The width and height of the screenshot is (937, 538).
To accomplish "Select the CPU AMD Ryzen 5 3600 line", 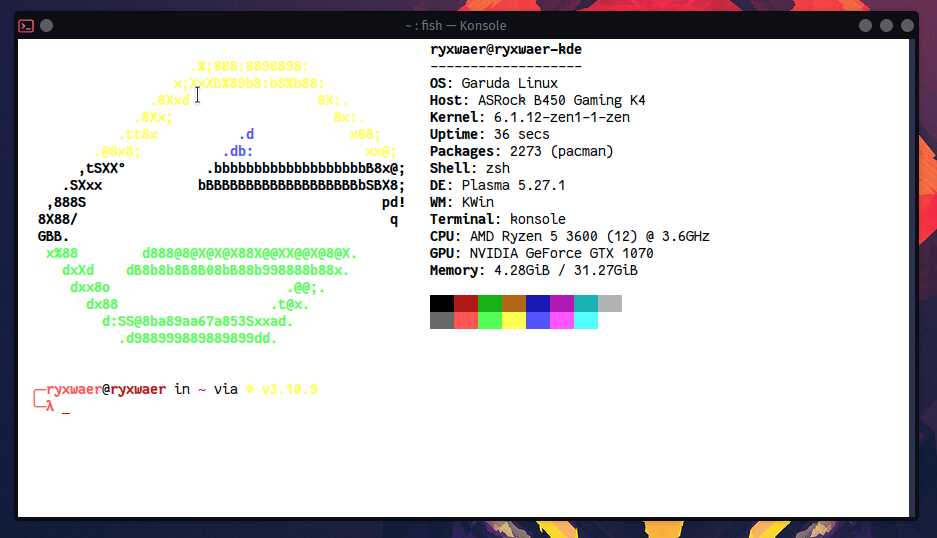I will [569, 236].
